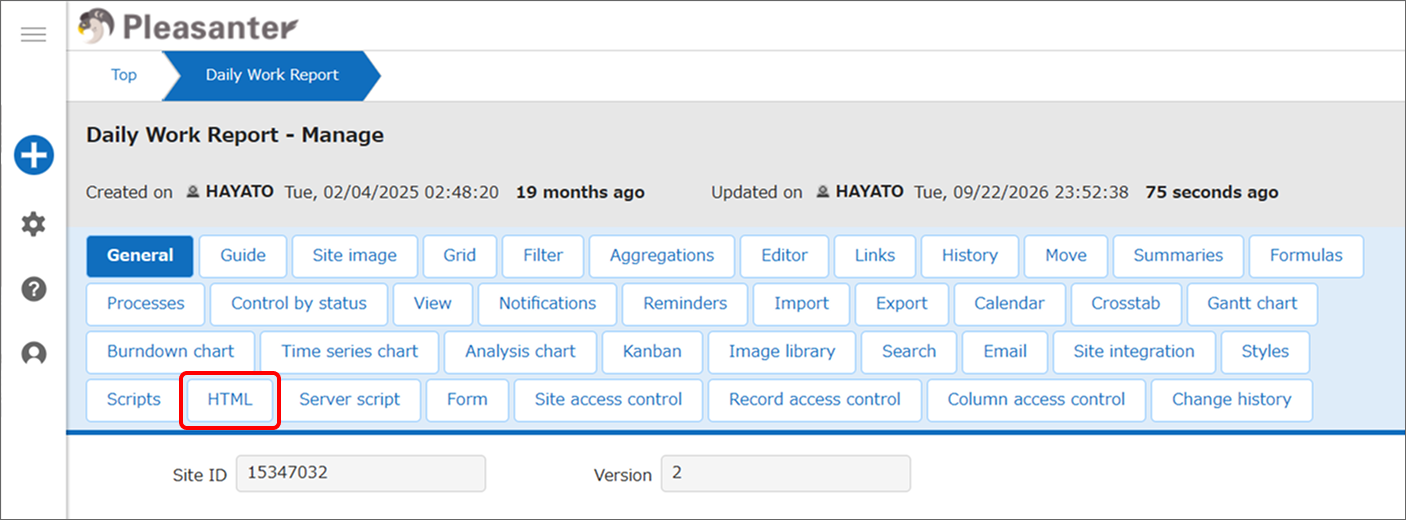The image size is (1406, 520).
Task: Open the gear settings icon in sidebar
Action: pyautogui.click(x=33, y=224)
